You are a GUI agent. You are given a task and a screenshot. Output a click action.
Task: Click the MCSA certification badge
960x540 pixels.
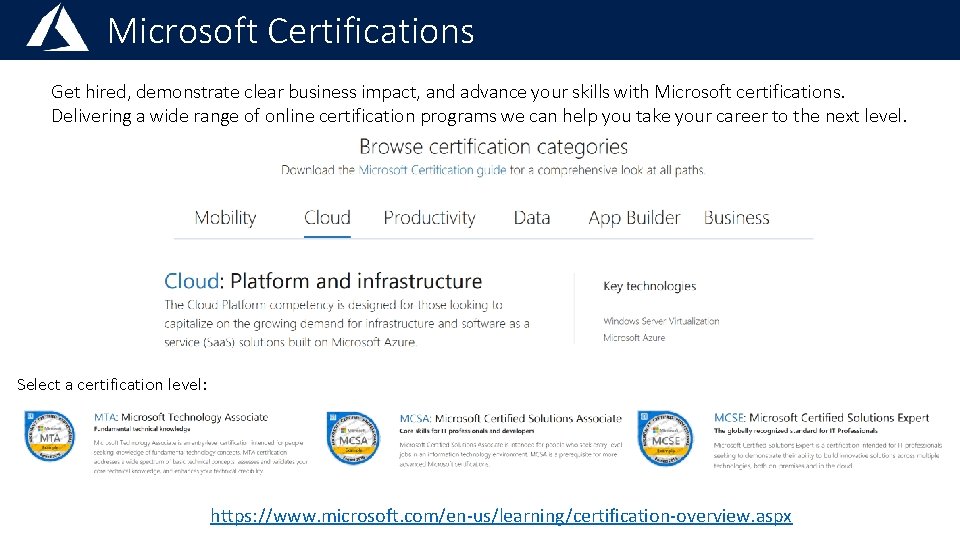tap(353, 438)
